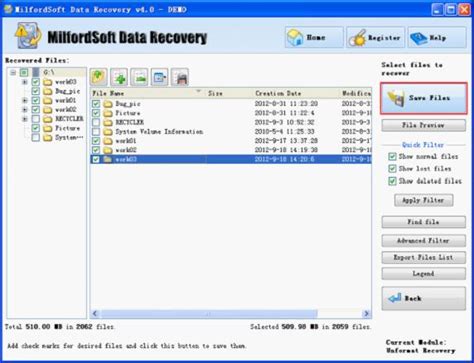Open File Preview
This screenshot has width=474, height=363.
click(424, 125)
